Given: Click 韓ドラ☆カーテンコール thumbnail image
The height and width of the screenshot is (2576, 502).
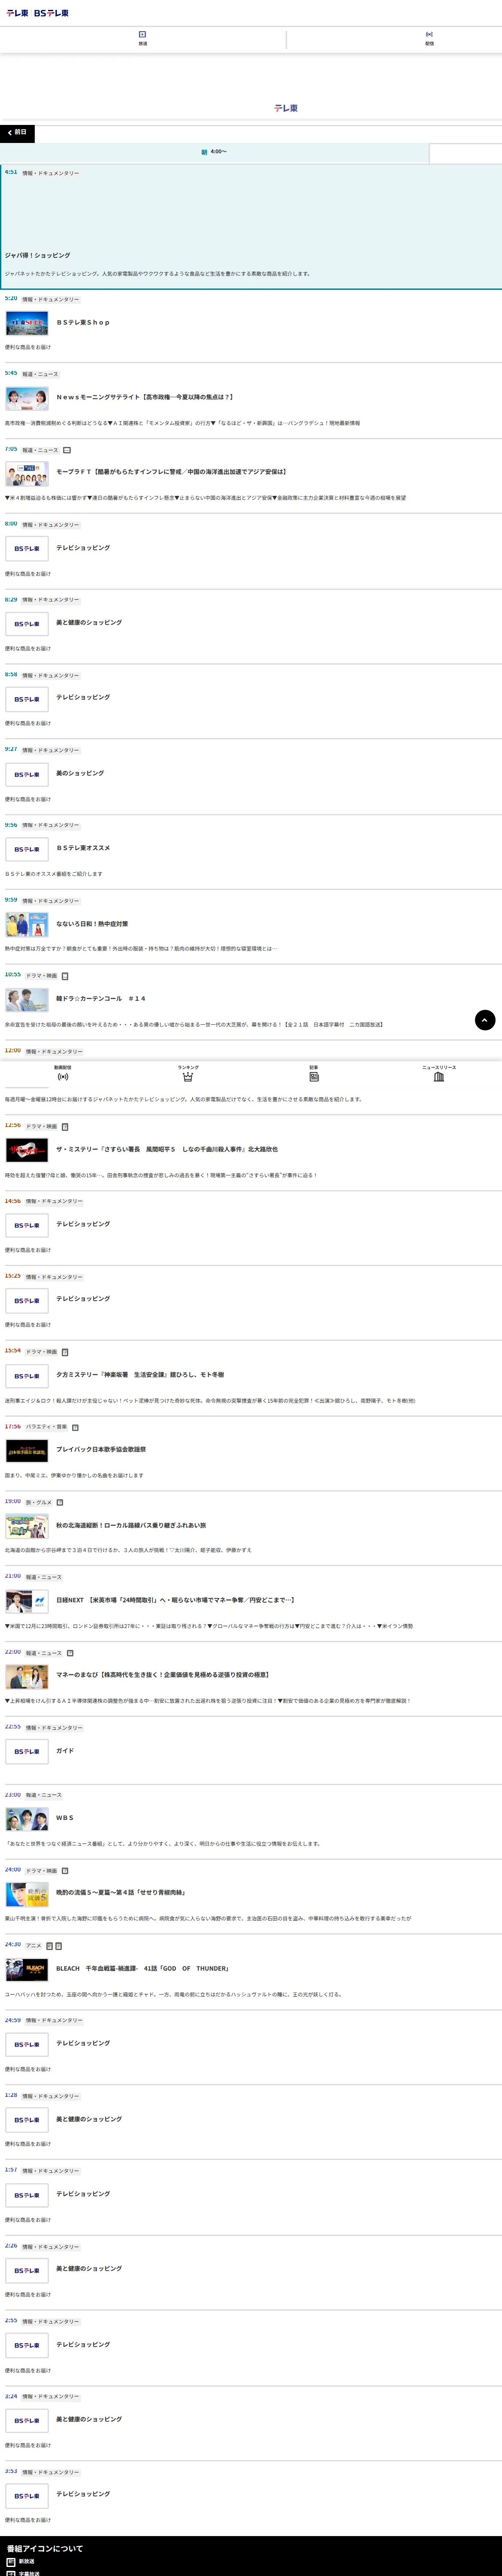Looking at the screenshot, I should (x=27, y=999).
